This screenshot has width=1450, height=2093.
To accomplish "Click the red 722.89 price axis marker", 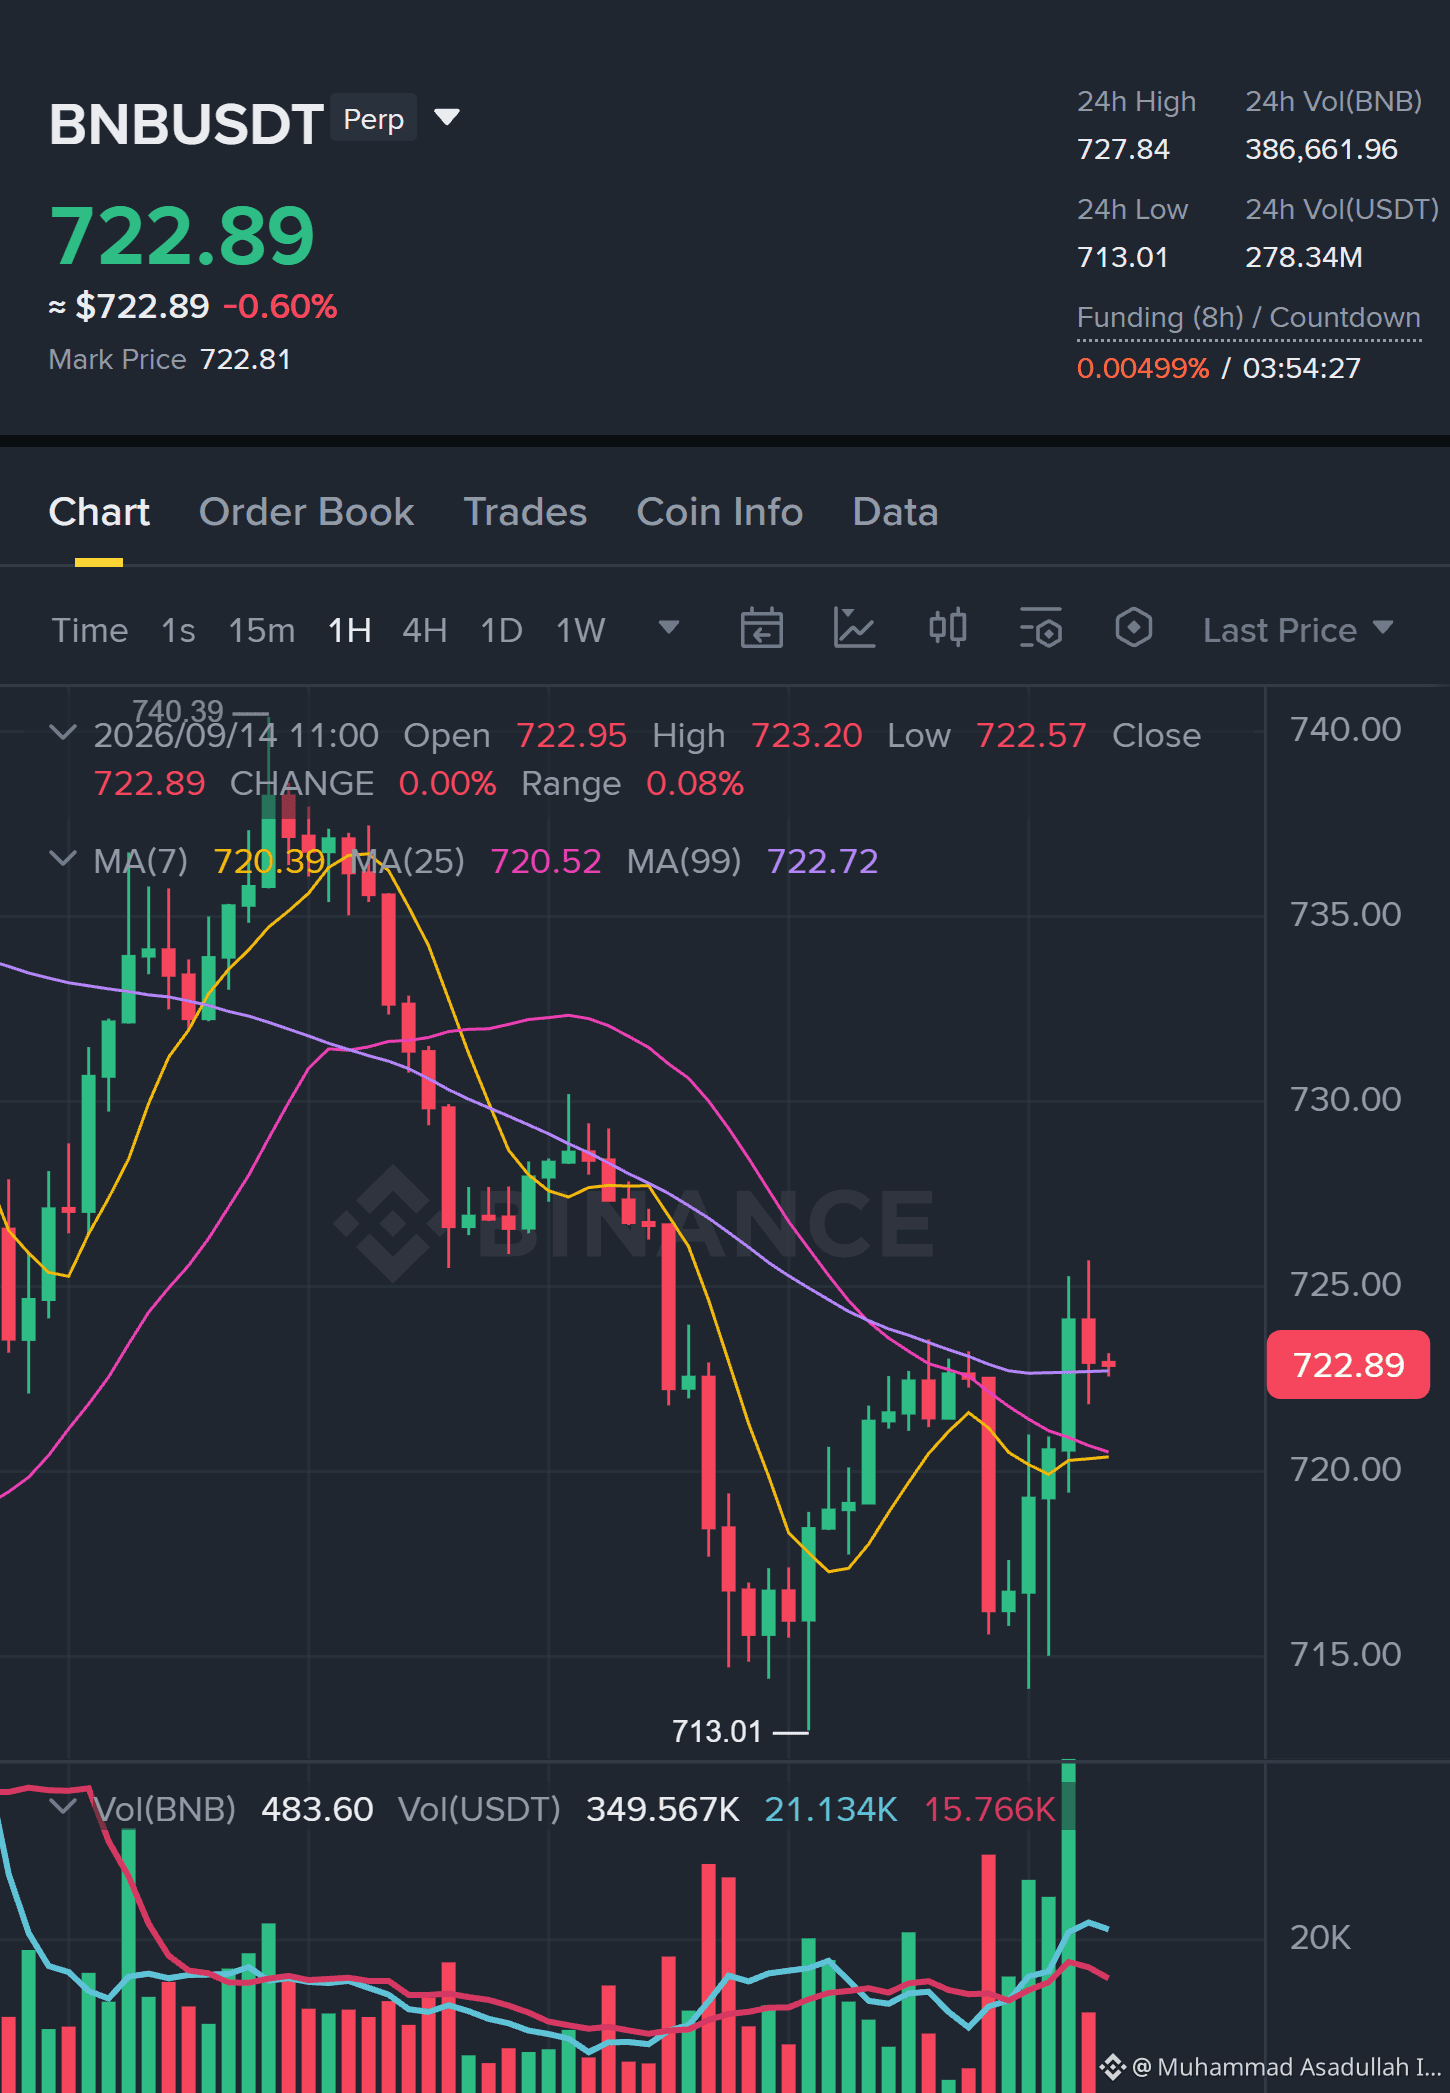I will pyautogui.click(x=1348, y=1364).
